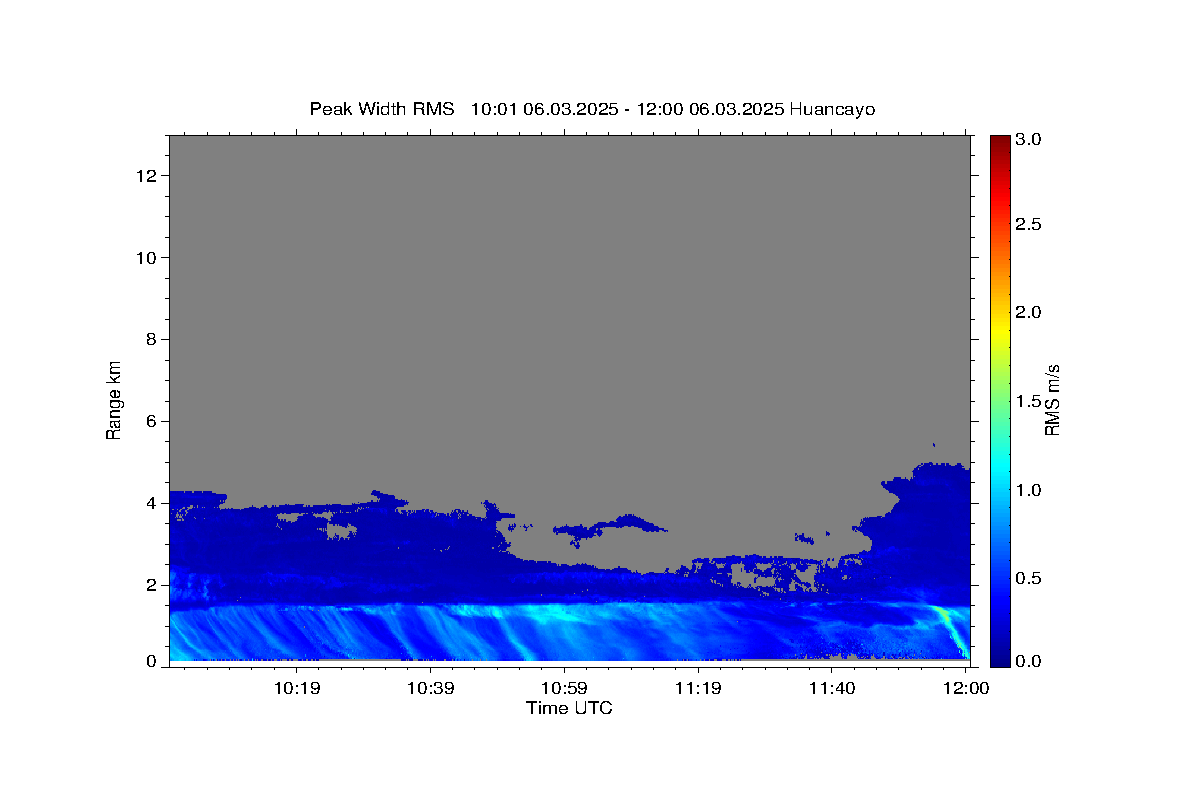Click the 11:19 time tick label
The width and height of the screenshot is (1200, 800).
click(x=698, y=688)
